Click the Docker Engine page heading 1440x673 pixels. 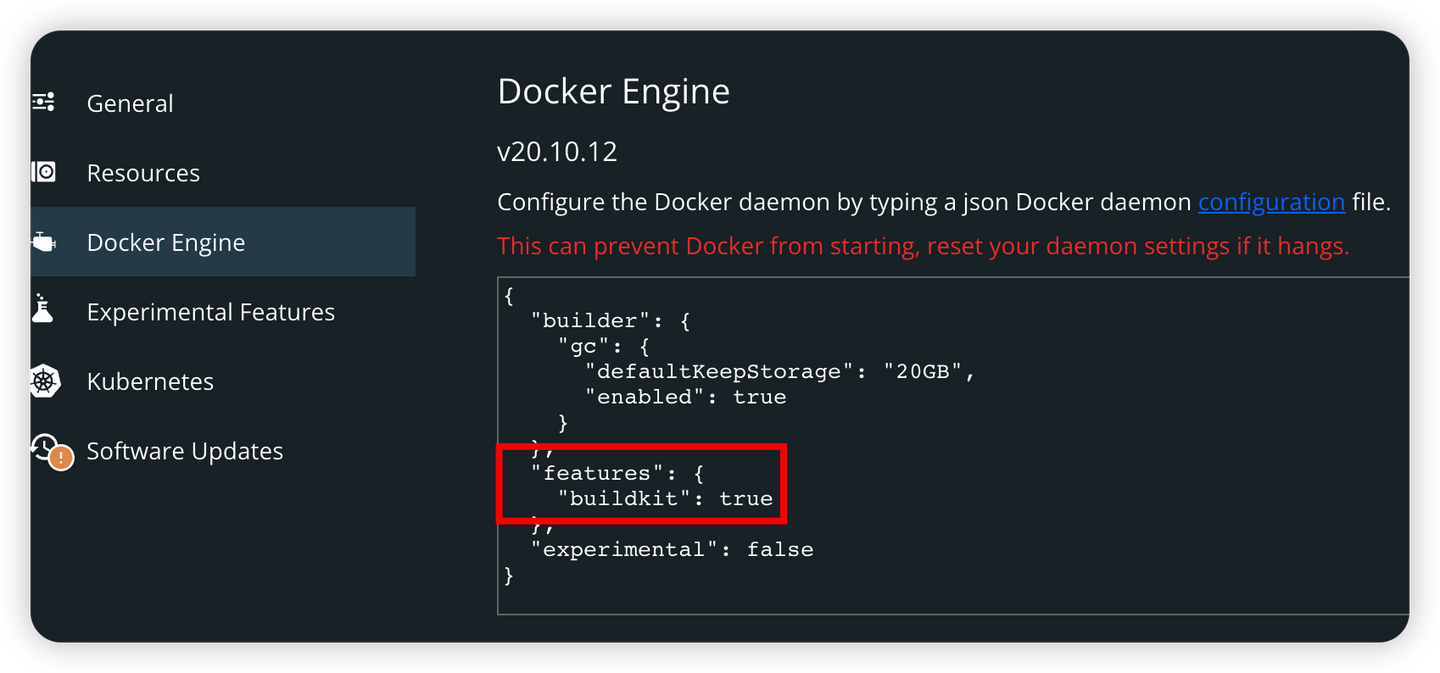(613, 90)
